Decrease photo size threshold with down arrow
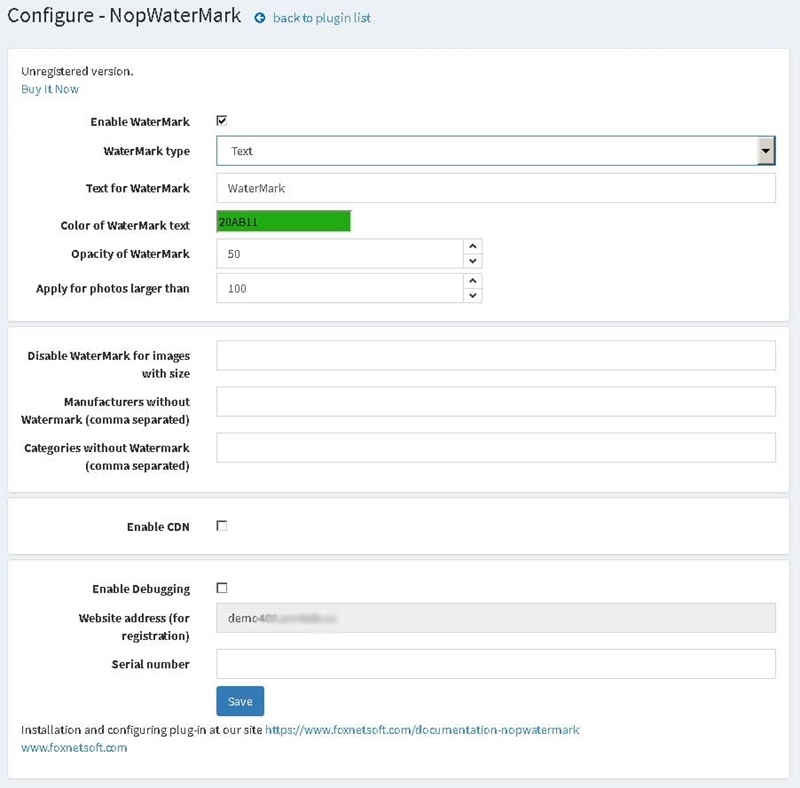The image size is (800, 788). coord(473,296)
